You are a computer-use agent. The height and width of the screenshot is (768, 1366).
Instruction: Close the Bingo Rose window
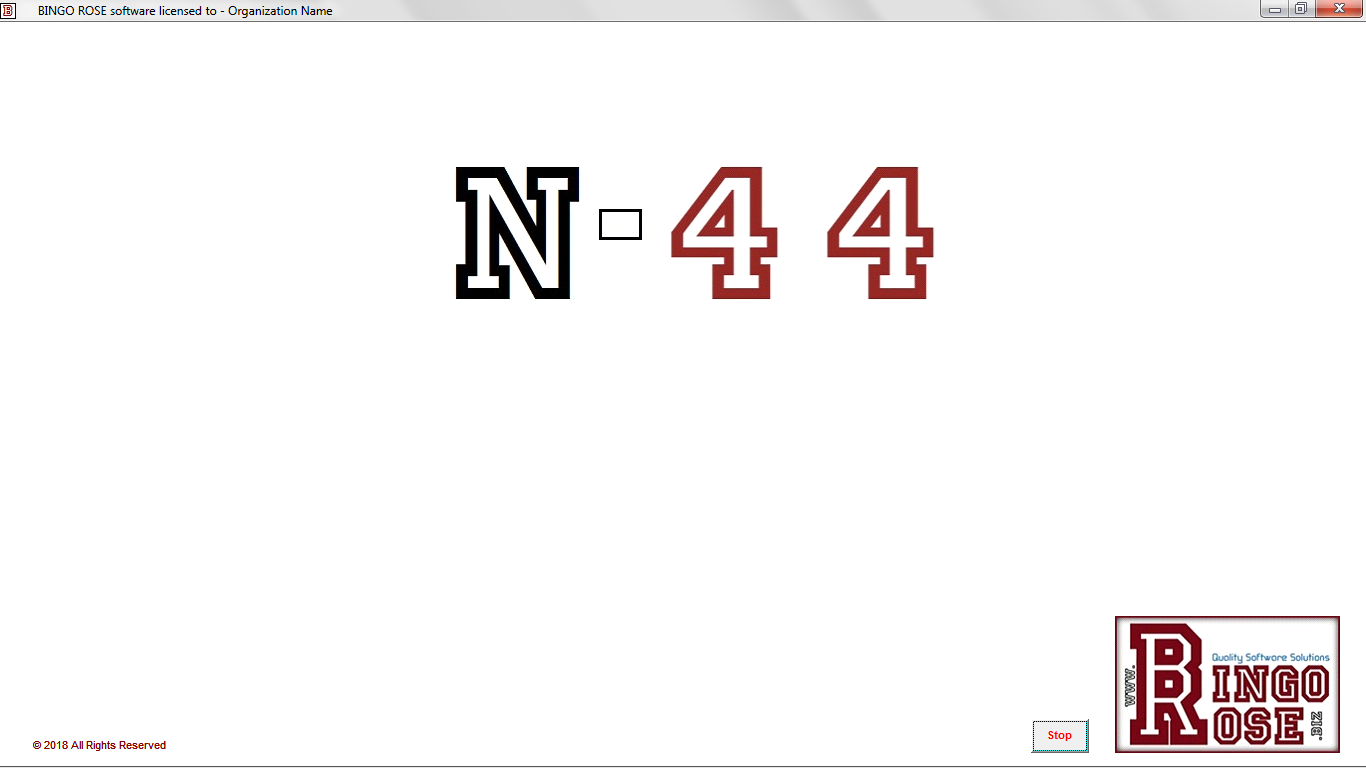pyautogui.click(x=1339, y=9)
